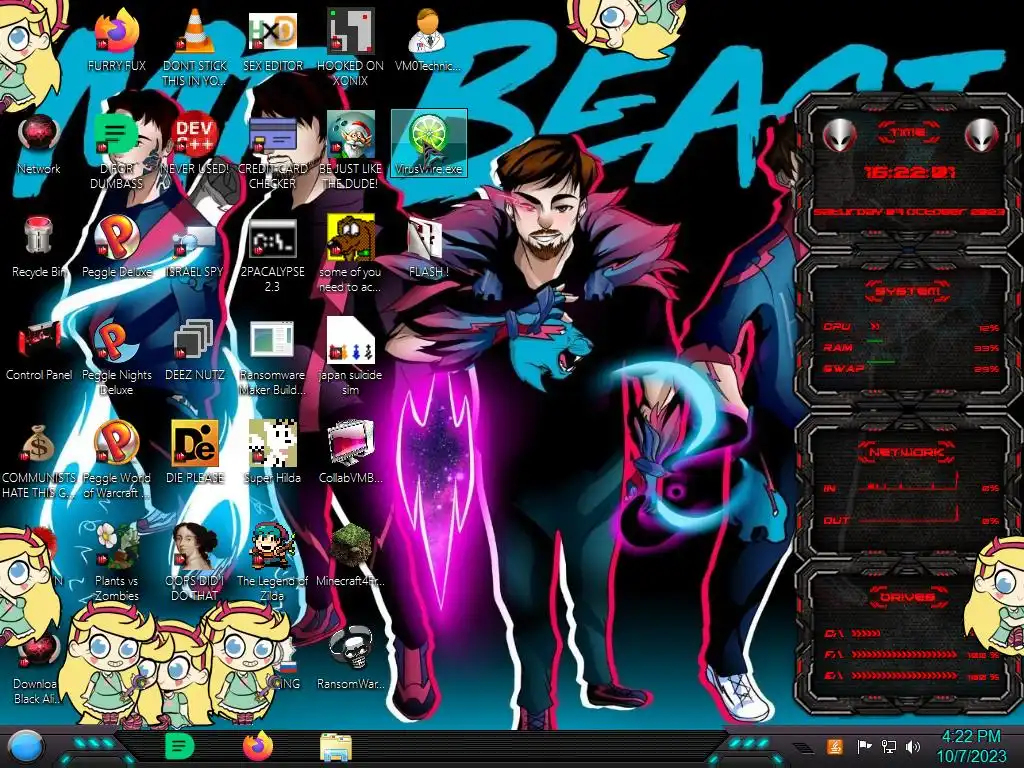Click the SWAP usage row in the widget
Screen dimensions: 1024x768
[x=911, y=369]
